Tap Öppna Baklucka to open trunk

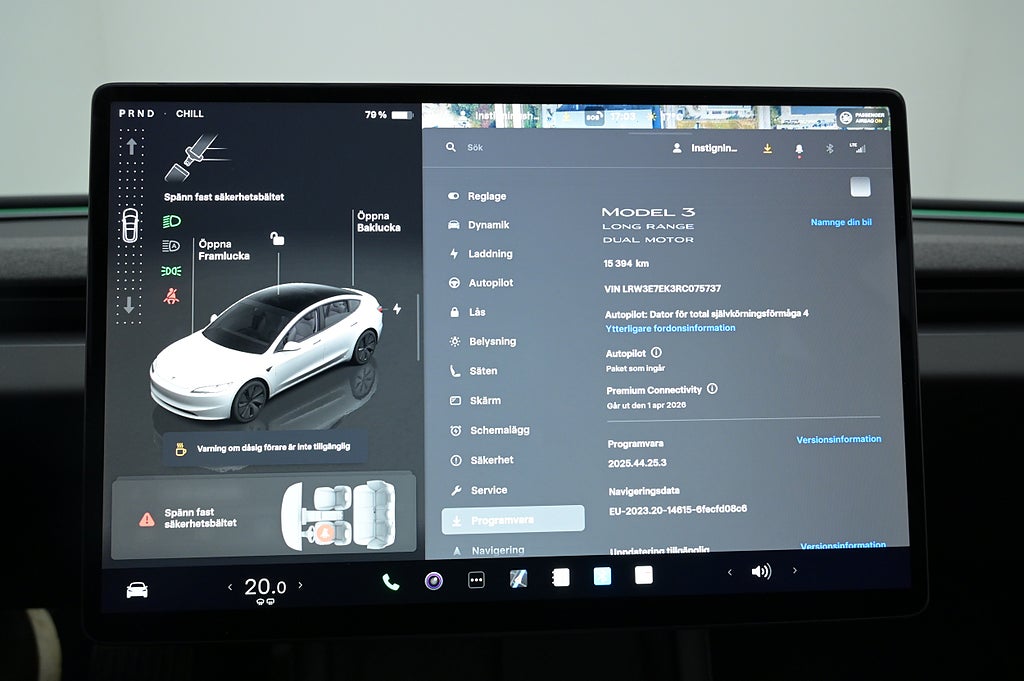378,221
